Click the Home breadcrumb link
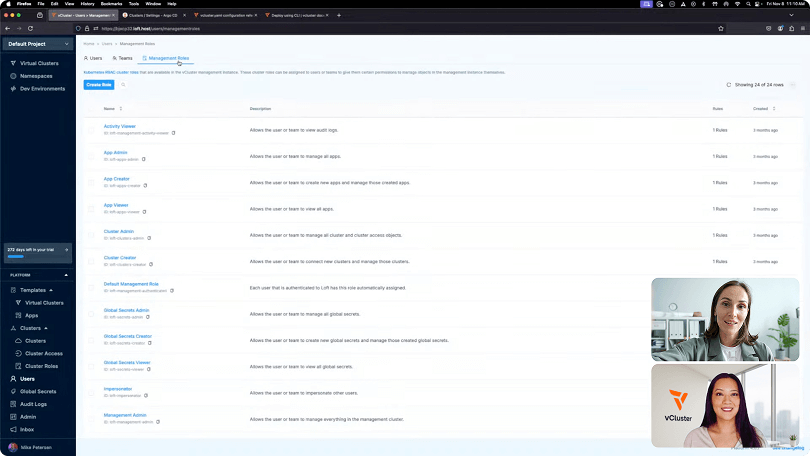The width and height of the screenshot is (810, 456). click(89, 44)
